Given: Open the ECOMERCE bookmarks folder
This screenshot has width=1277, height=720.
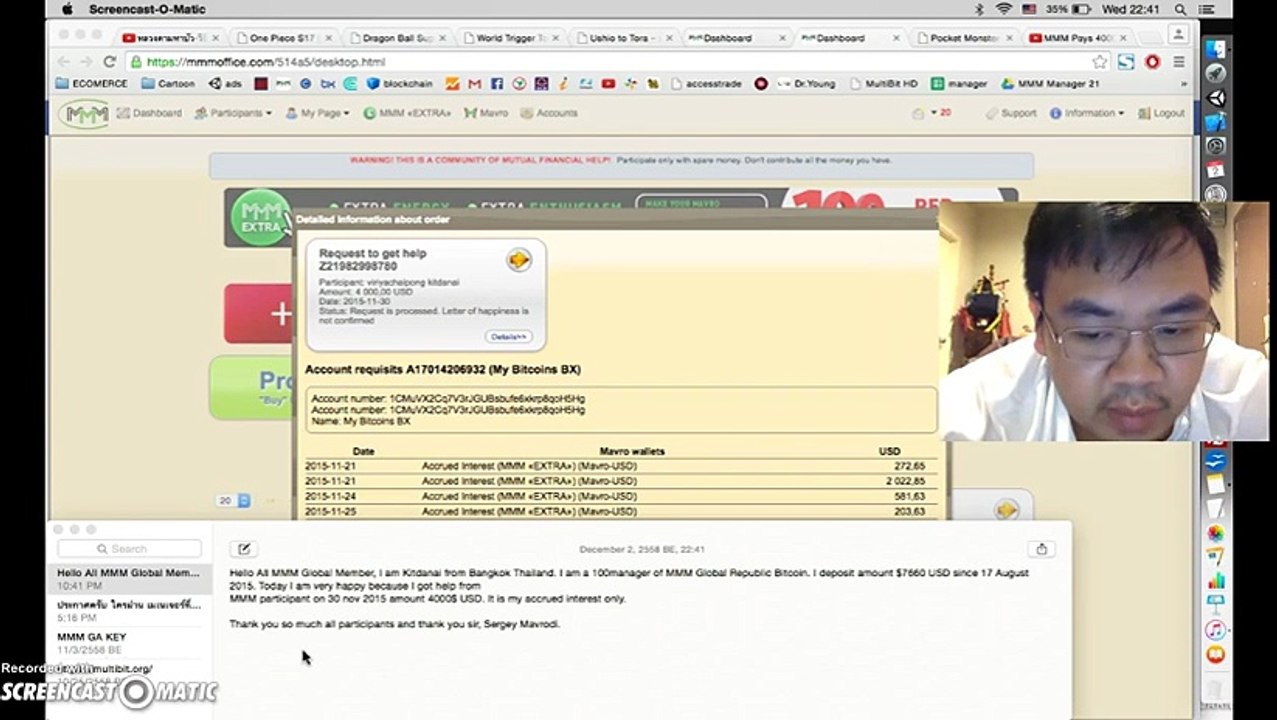Looking at the screenshot, I should (92, 84).
